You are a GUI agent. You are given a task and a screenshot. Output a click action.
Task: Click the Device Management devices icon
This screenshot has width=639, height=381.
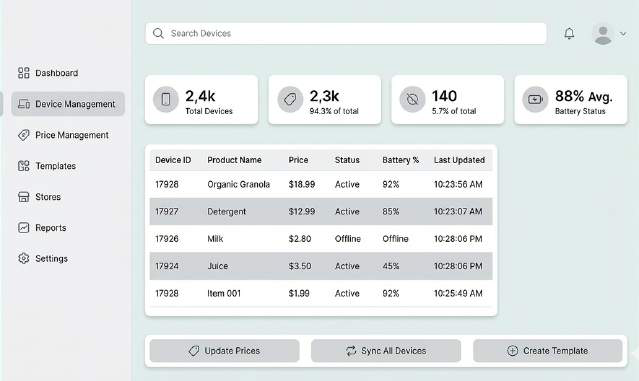point(24,104)
